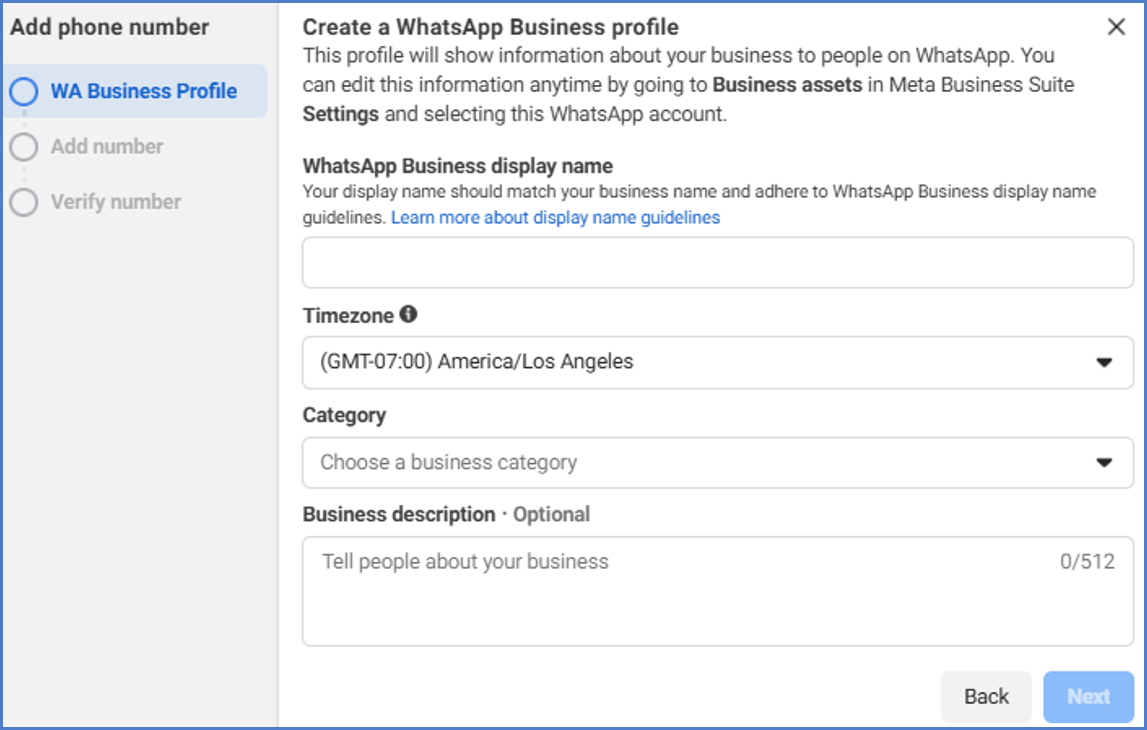Close the Create WhatsApp Business profile dialog

click(1116, 27)
